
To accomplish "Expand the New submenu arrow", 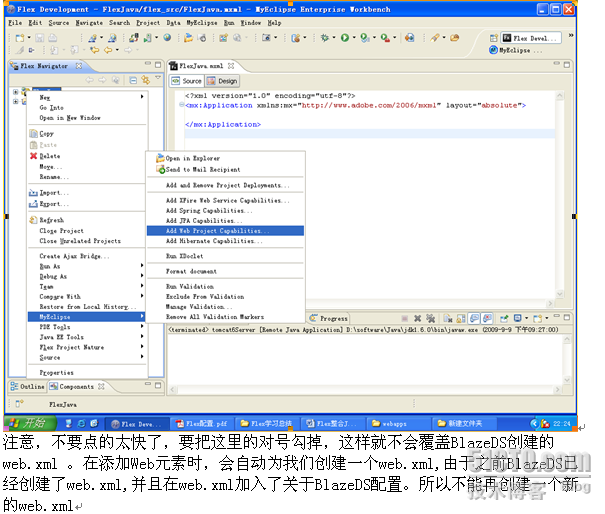I will (x=142, y=97).
